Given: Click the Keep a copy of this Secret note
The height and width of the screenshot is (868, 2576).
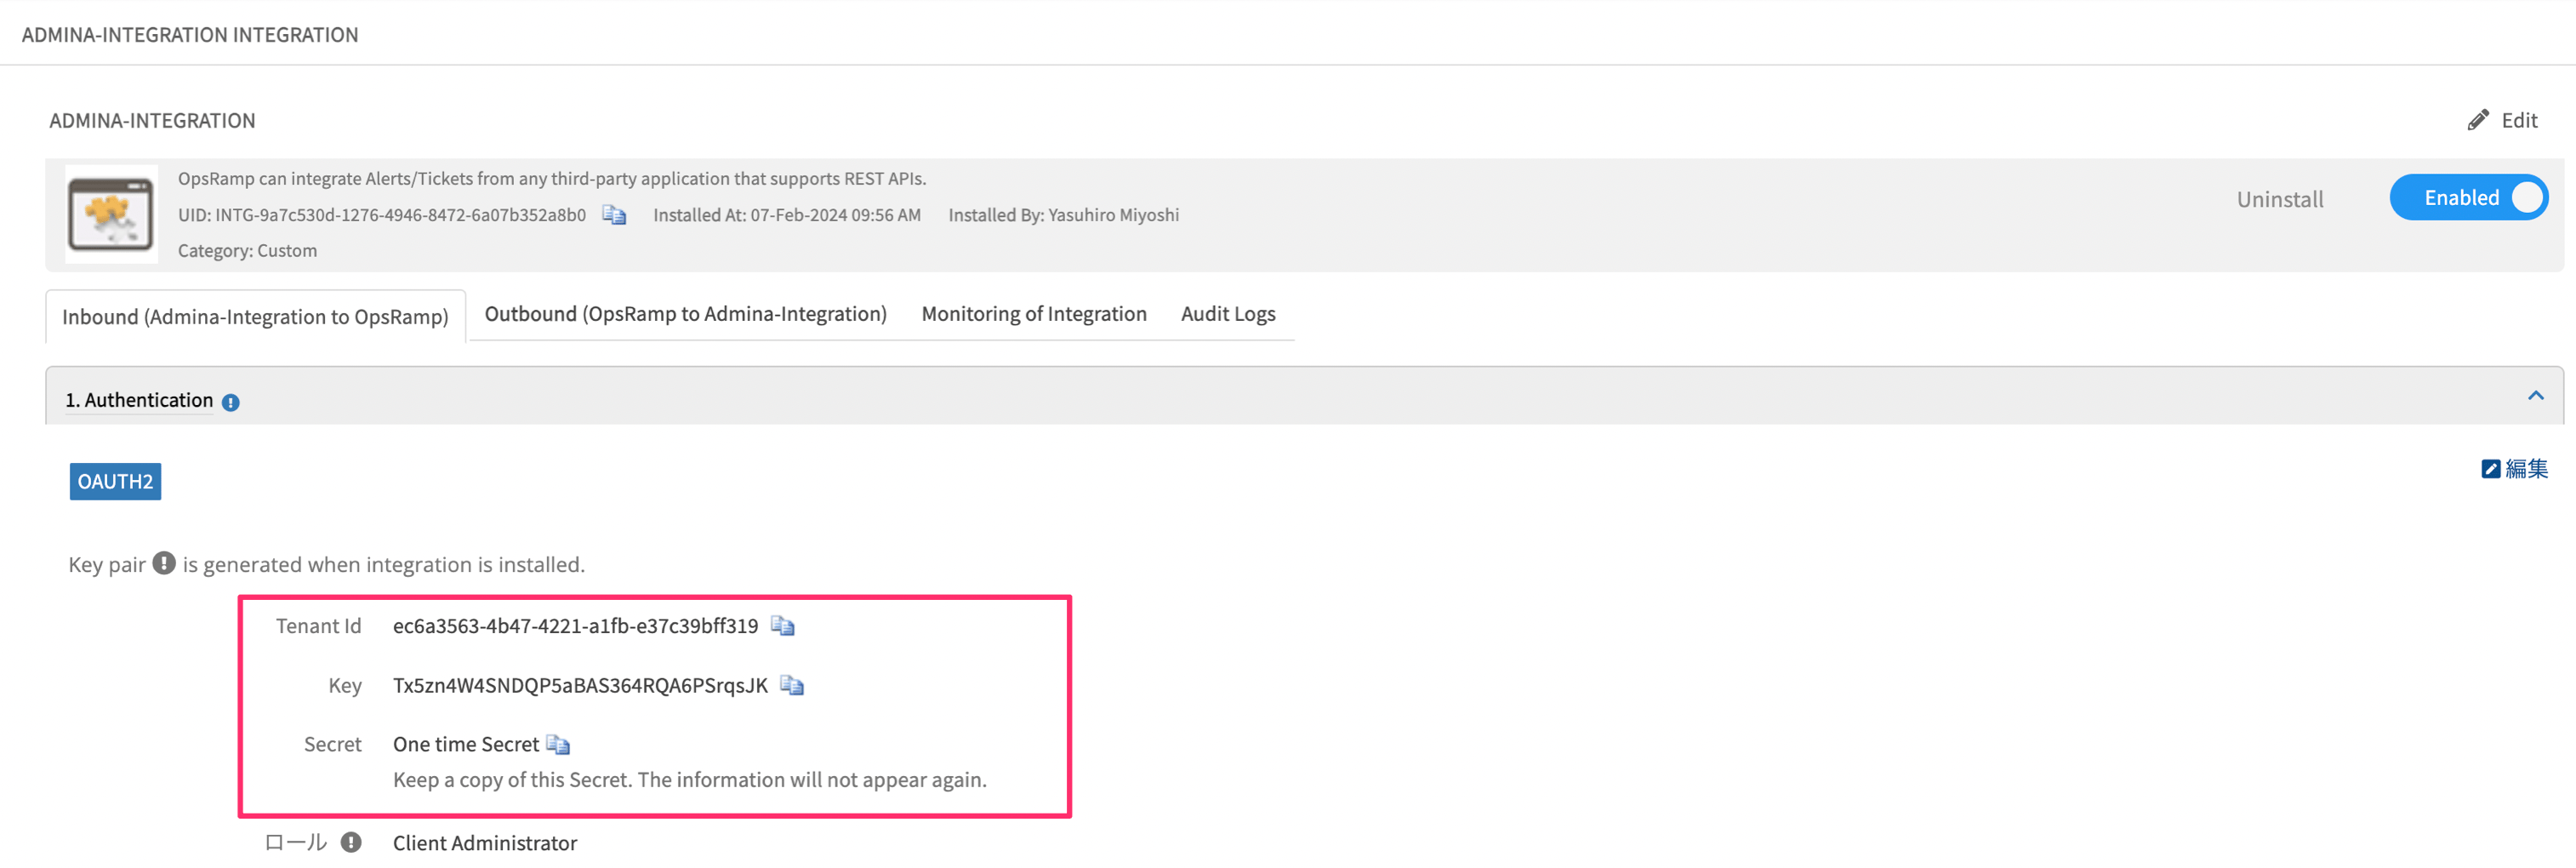Looking at the screenshot, I should [690, 780].
